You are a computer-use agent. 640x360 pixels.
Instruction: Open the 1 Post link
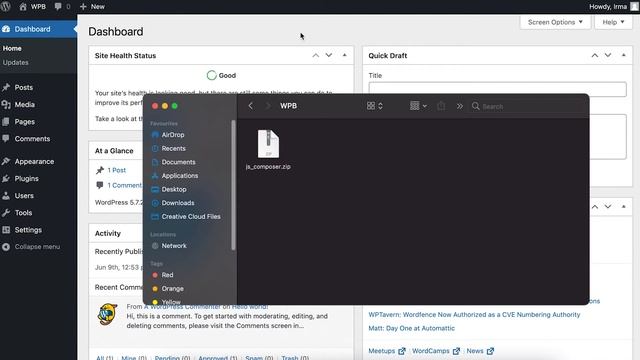point(116,170)
